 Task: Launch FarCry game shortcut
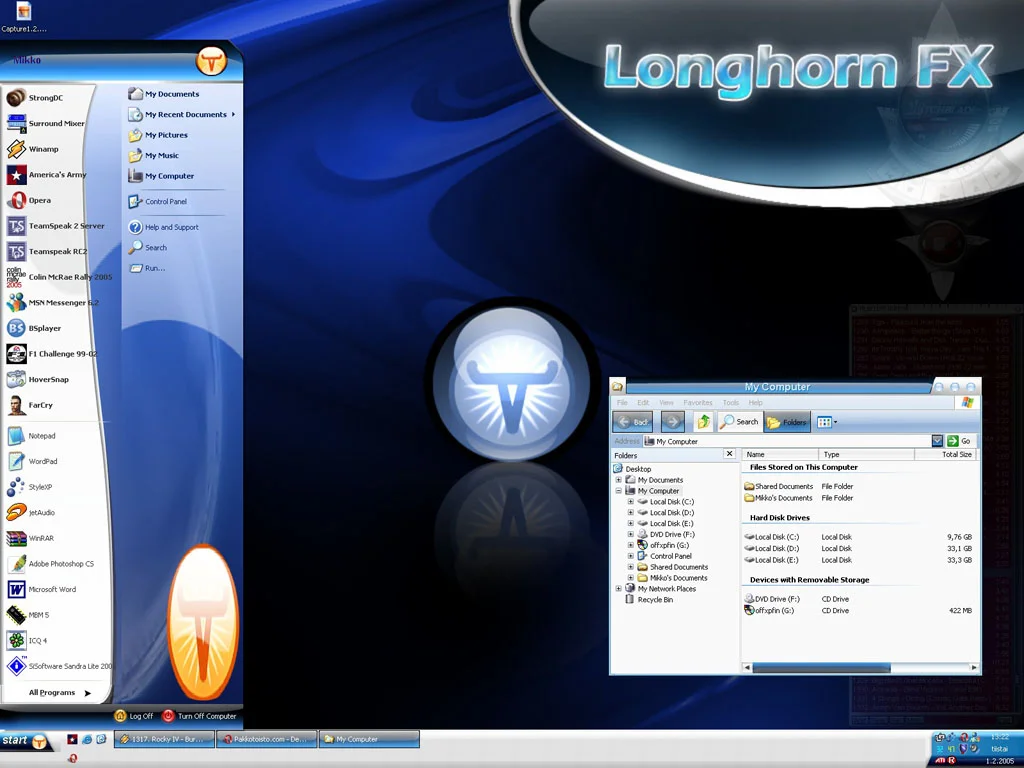click(x=38, y=405)
